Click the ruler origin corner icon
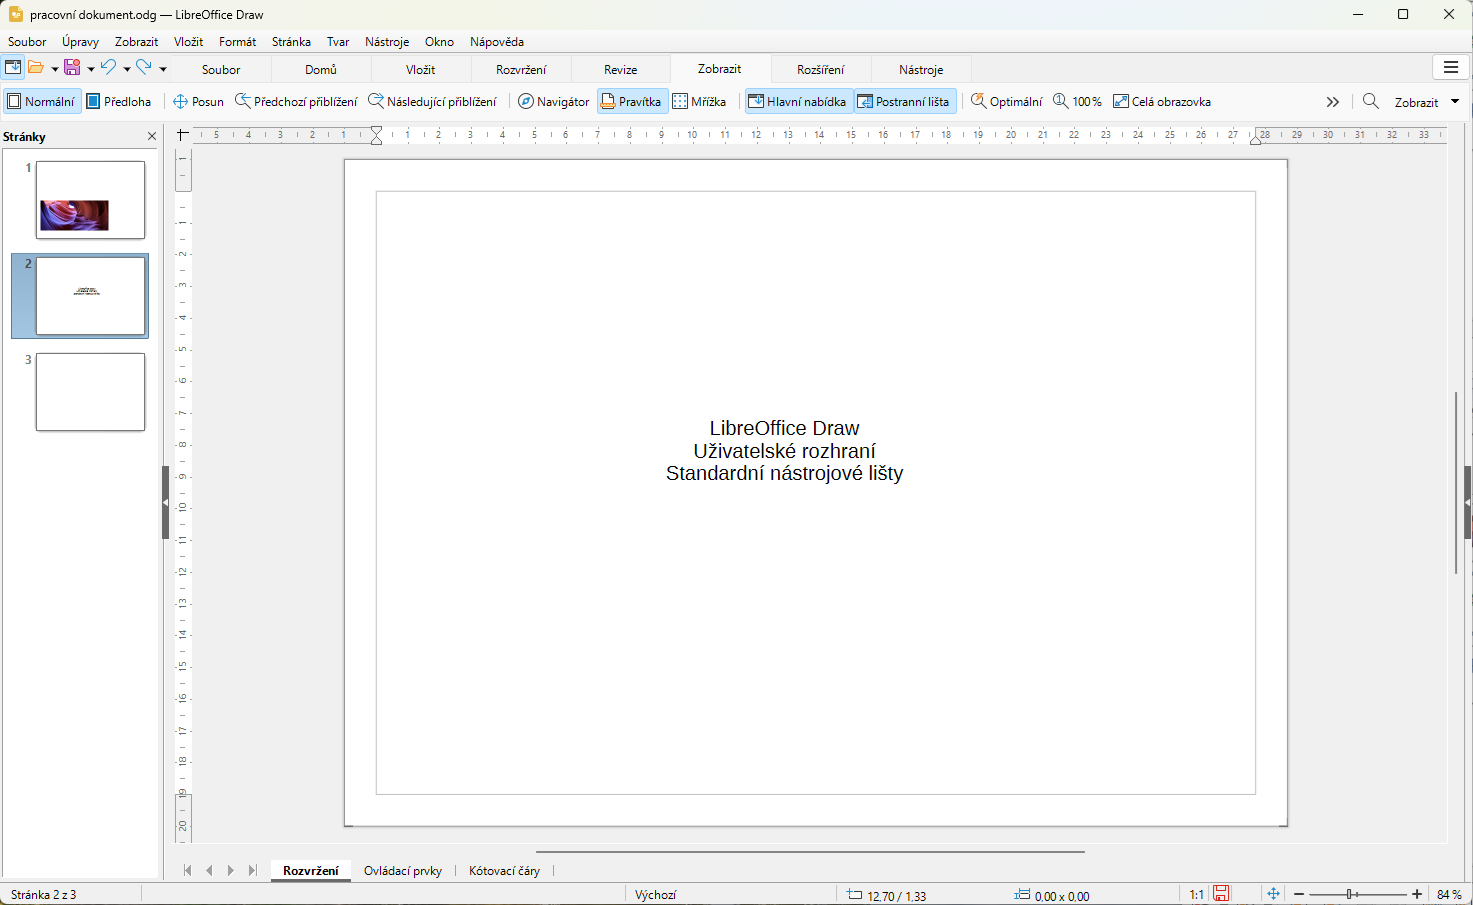 click(x=182, y=134)
